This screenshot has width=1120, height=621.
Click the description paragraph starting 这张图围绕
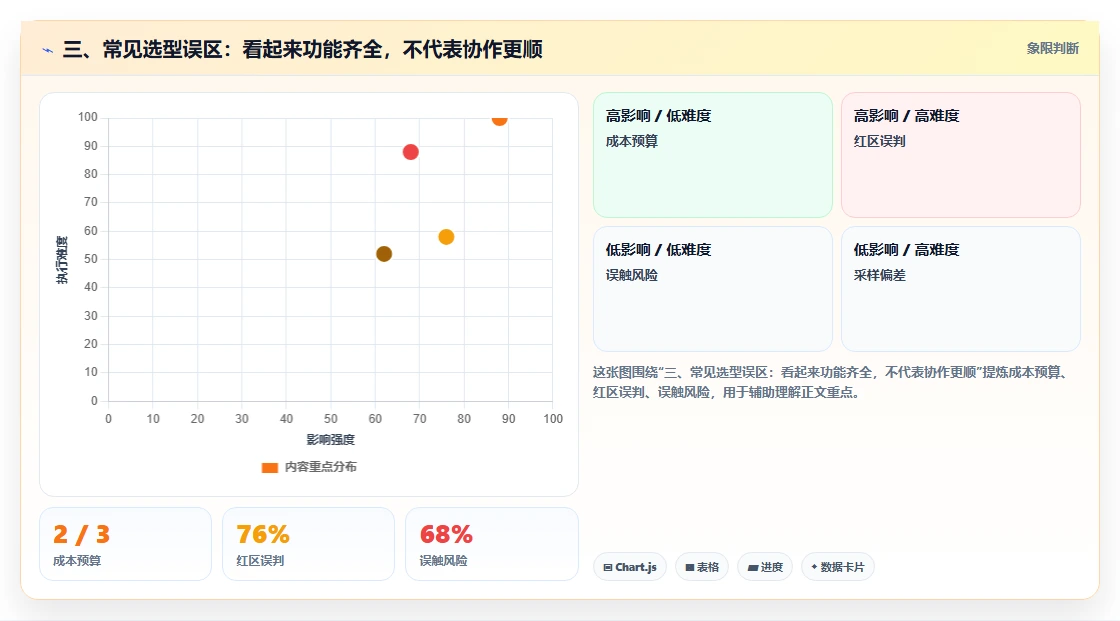point(832,382)
